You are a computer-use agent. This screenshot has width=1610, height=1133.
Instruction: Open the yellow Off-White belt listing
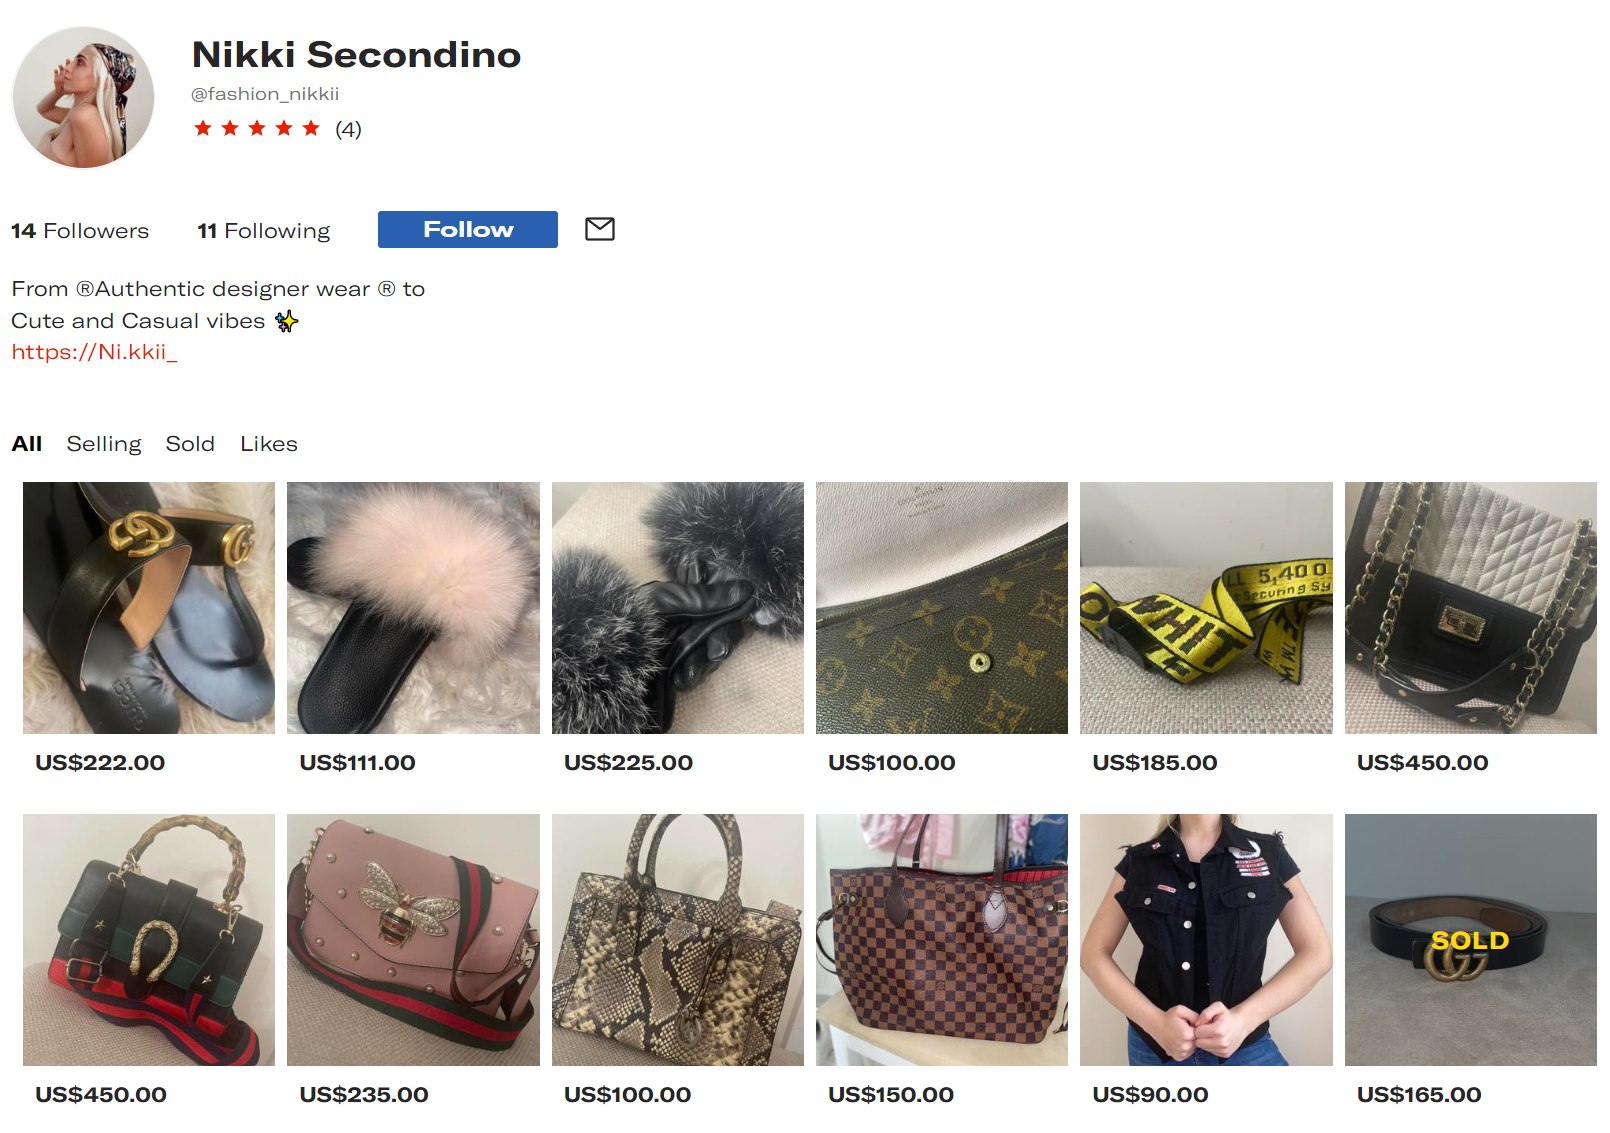[1206, 608]
